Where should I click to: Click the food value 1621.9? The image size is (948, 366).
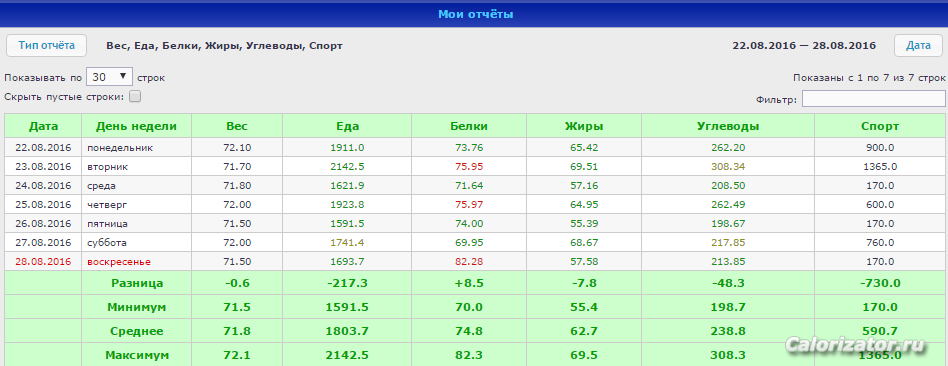click(x=348, y=186)
